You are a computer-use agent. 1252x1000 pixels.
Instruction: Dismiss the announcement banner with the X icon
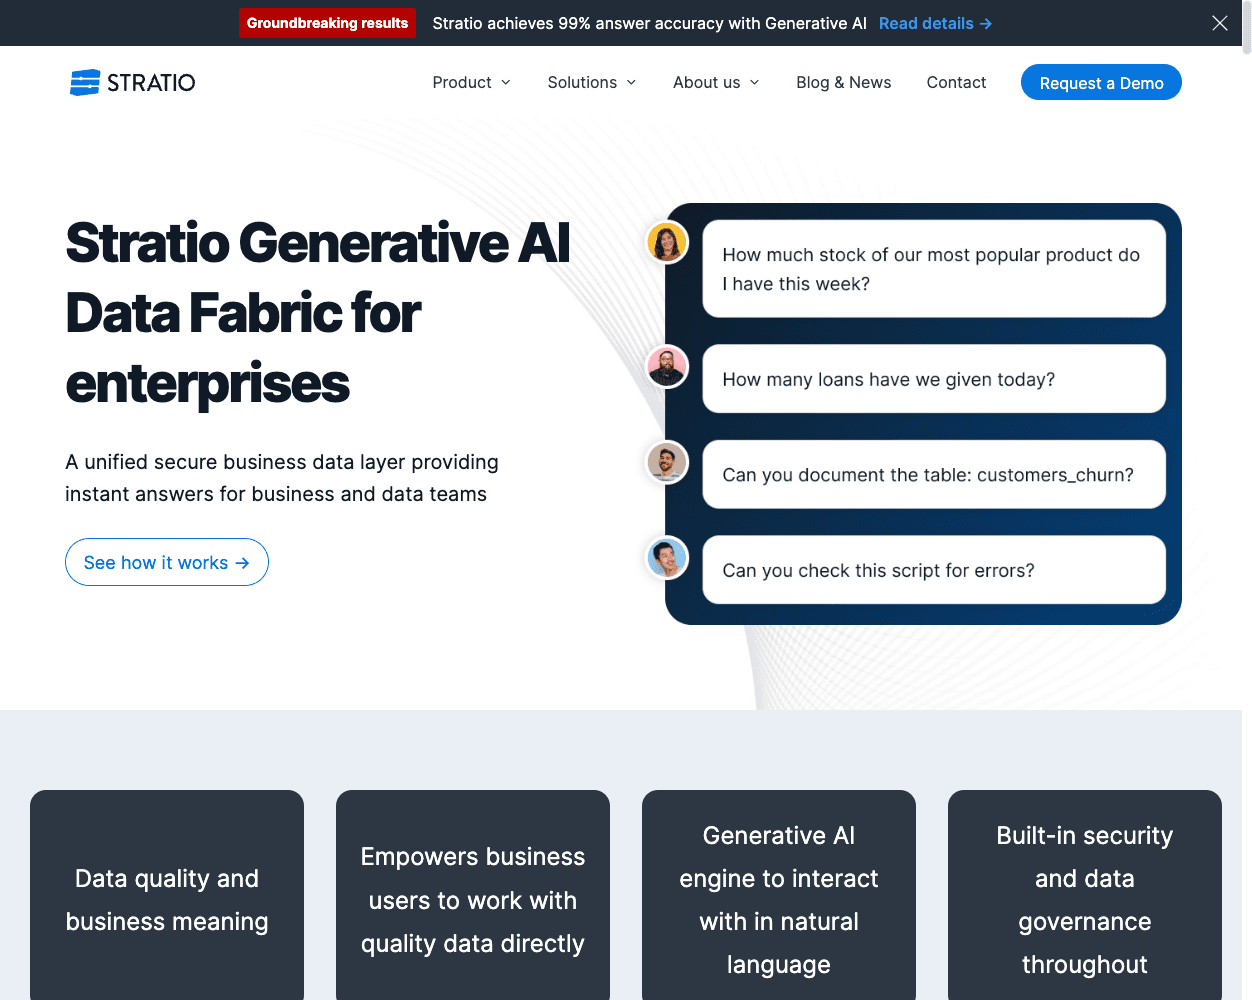(x=1219, y=23)
